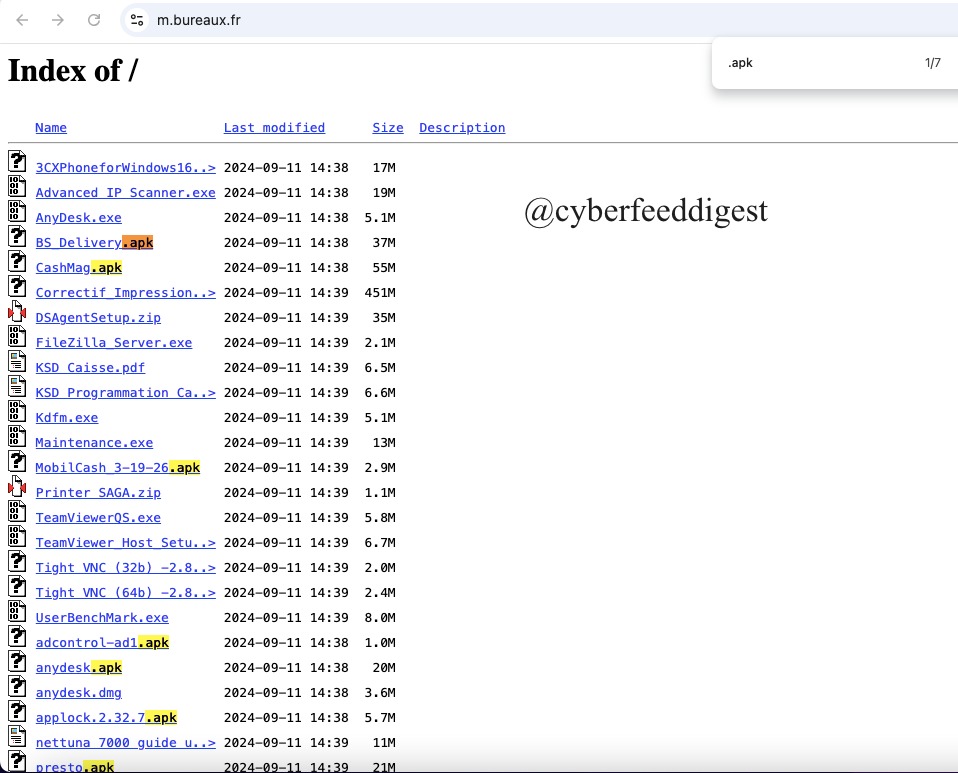
Task: Click compressed archive icon beside DSAgentSetup.zip
Action: click(x=17, y=312)
